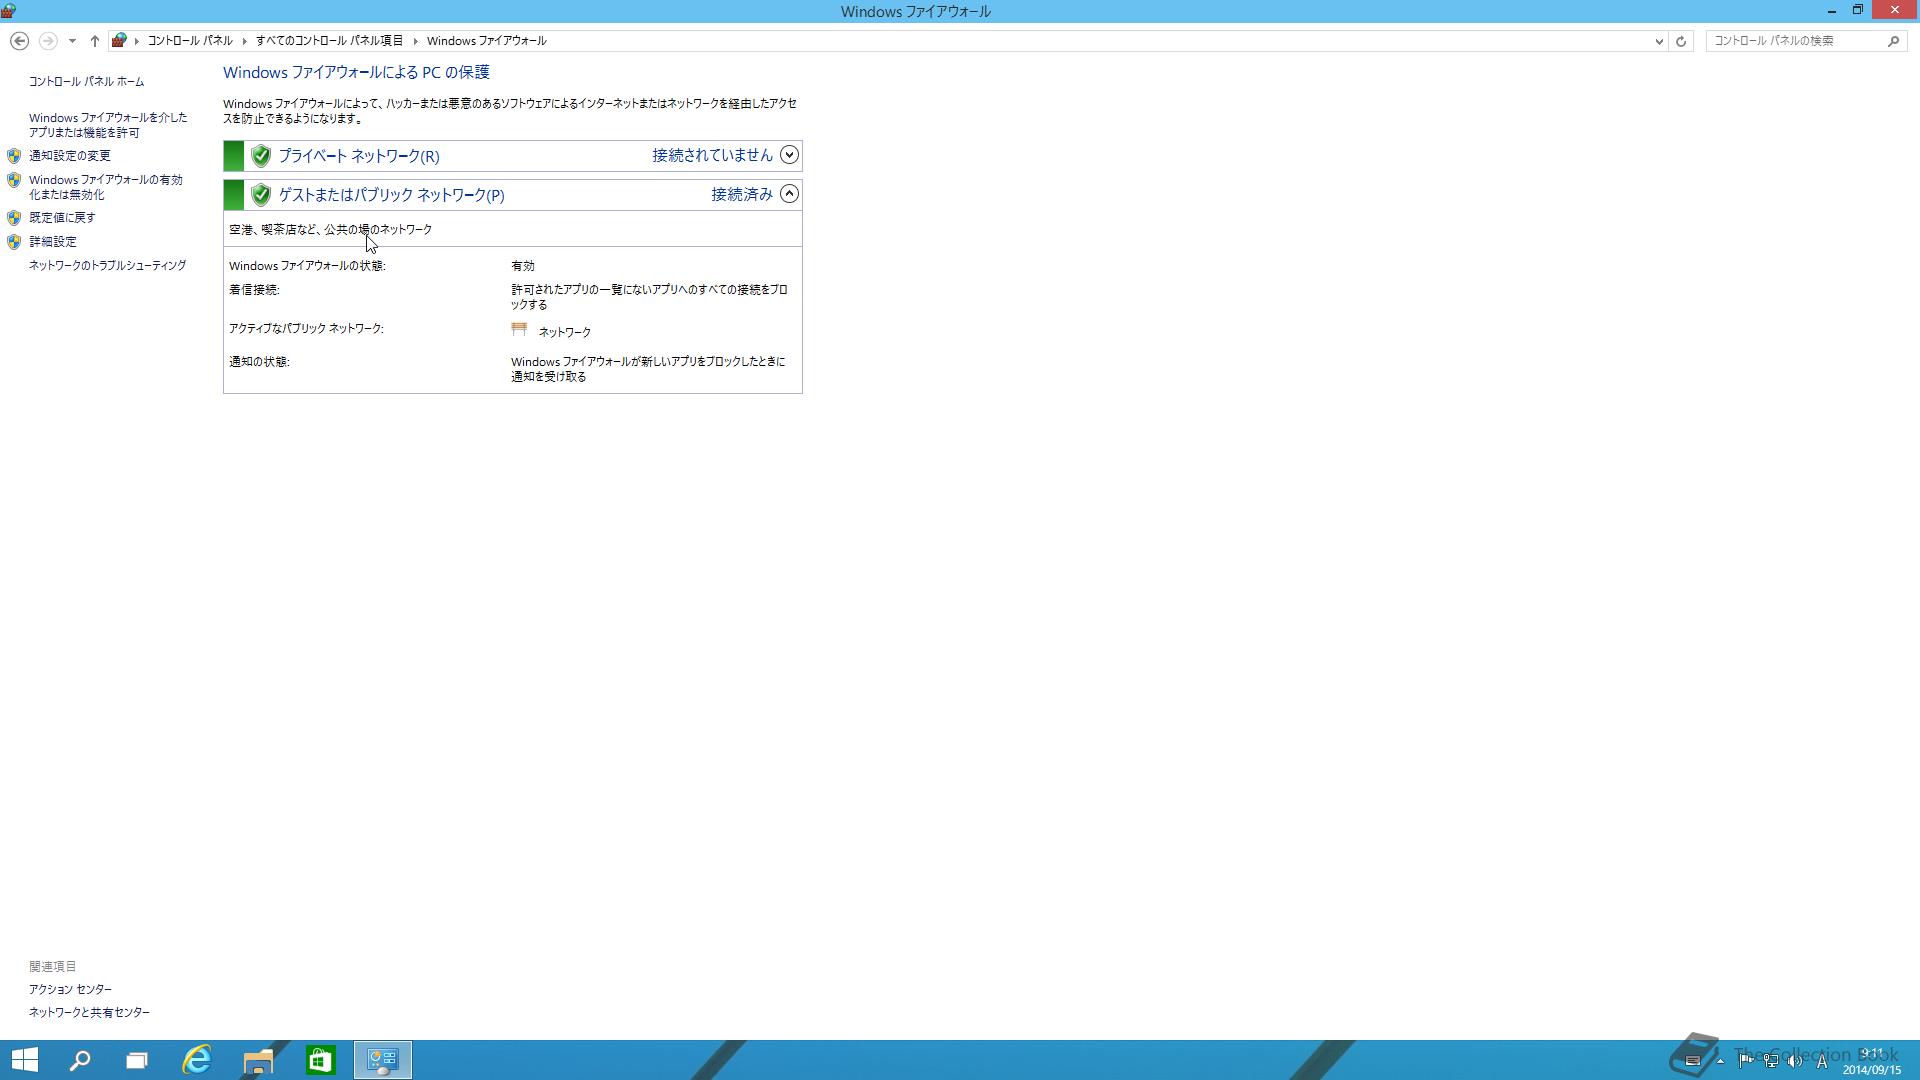Open 通知設定の変更 link
The image size is (1920, 1080).
click(x=70, y=156)
